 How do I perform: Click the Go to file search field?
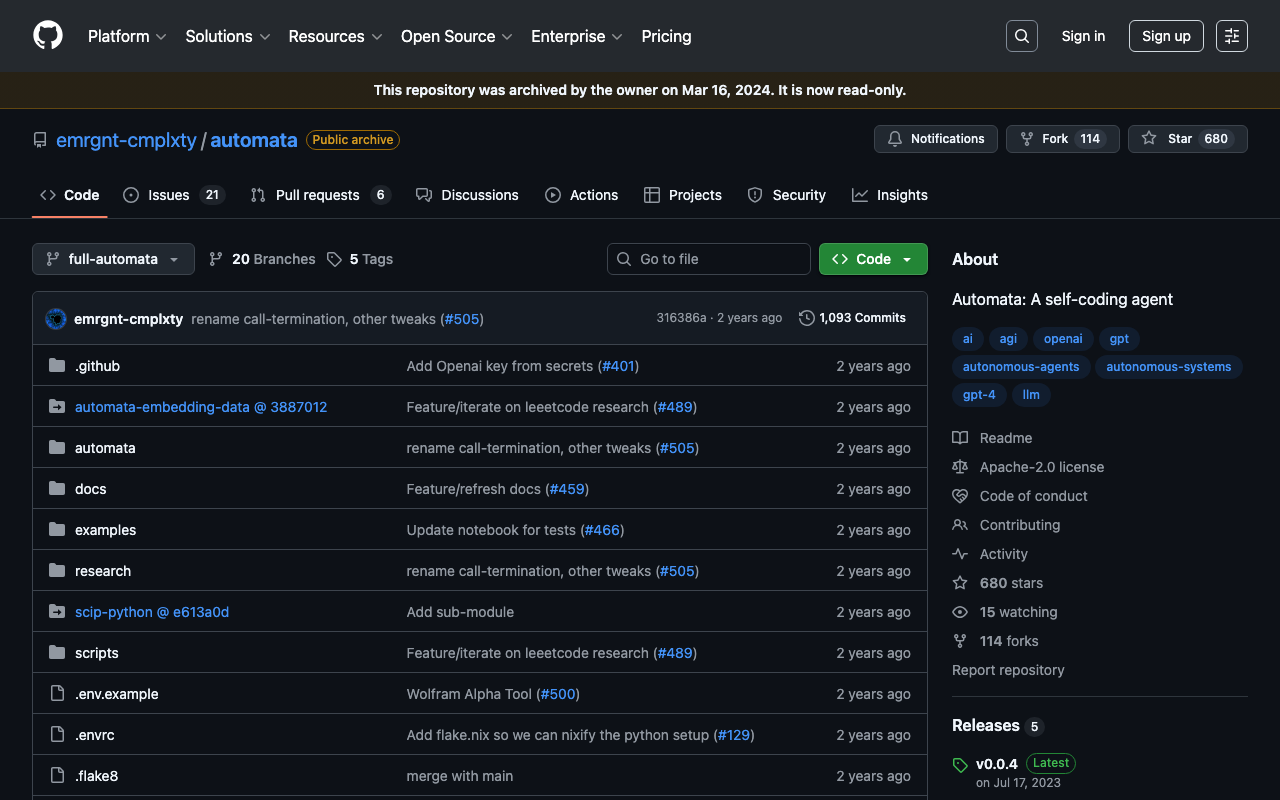click(709, 259)
